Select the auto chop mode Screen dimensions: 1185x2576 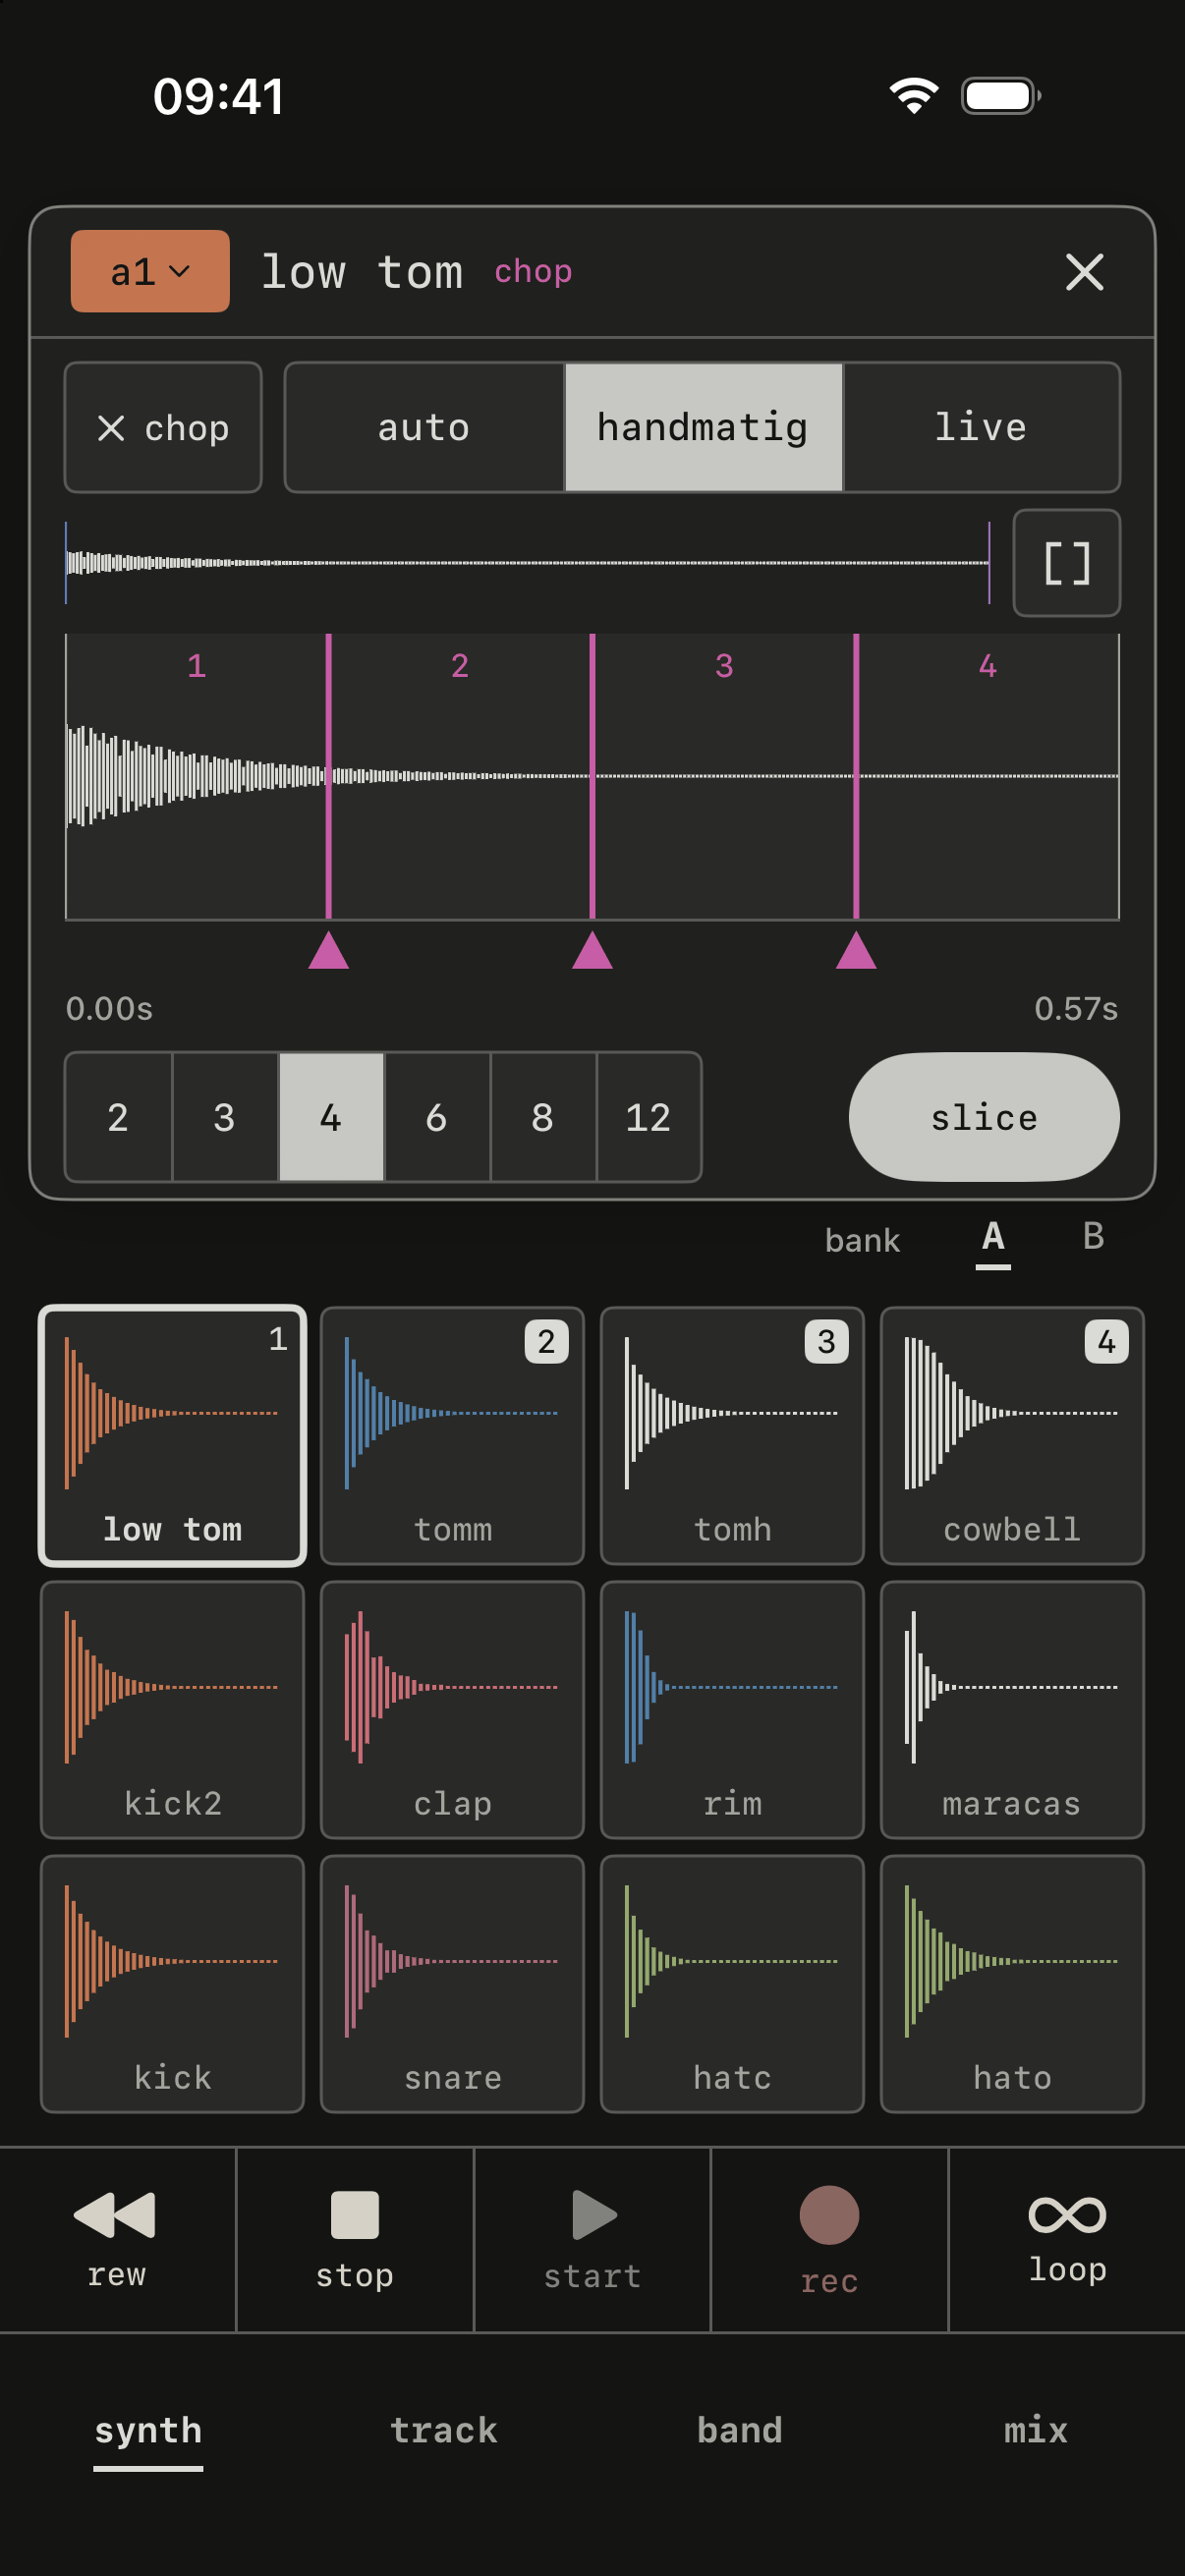424,427
